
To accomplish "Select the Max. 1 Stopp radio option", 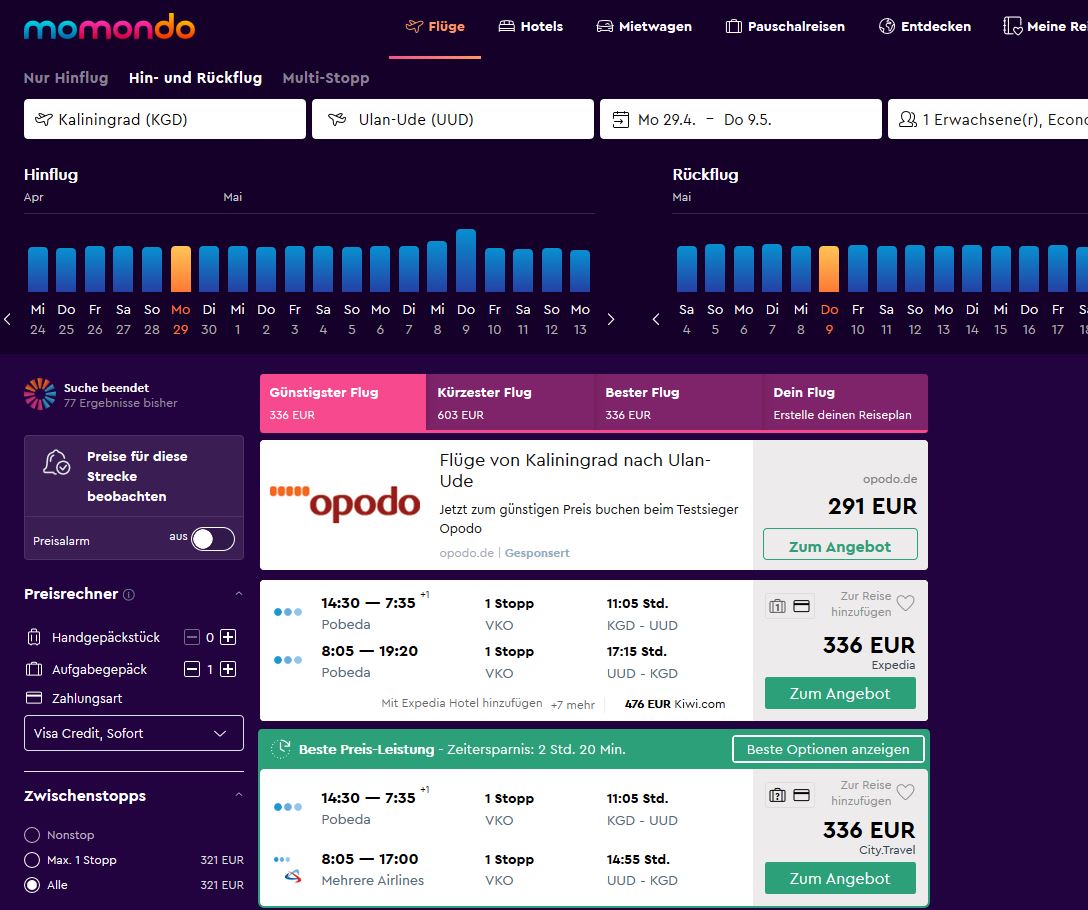I will [32, 859].
